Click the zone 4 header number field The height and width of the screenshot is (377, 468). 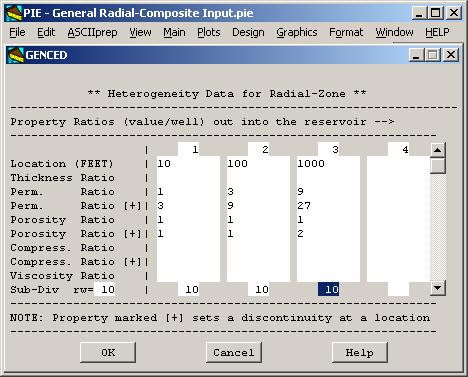point(399,149)
